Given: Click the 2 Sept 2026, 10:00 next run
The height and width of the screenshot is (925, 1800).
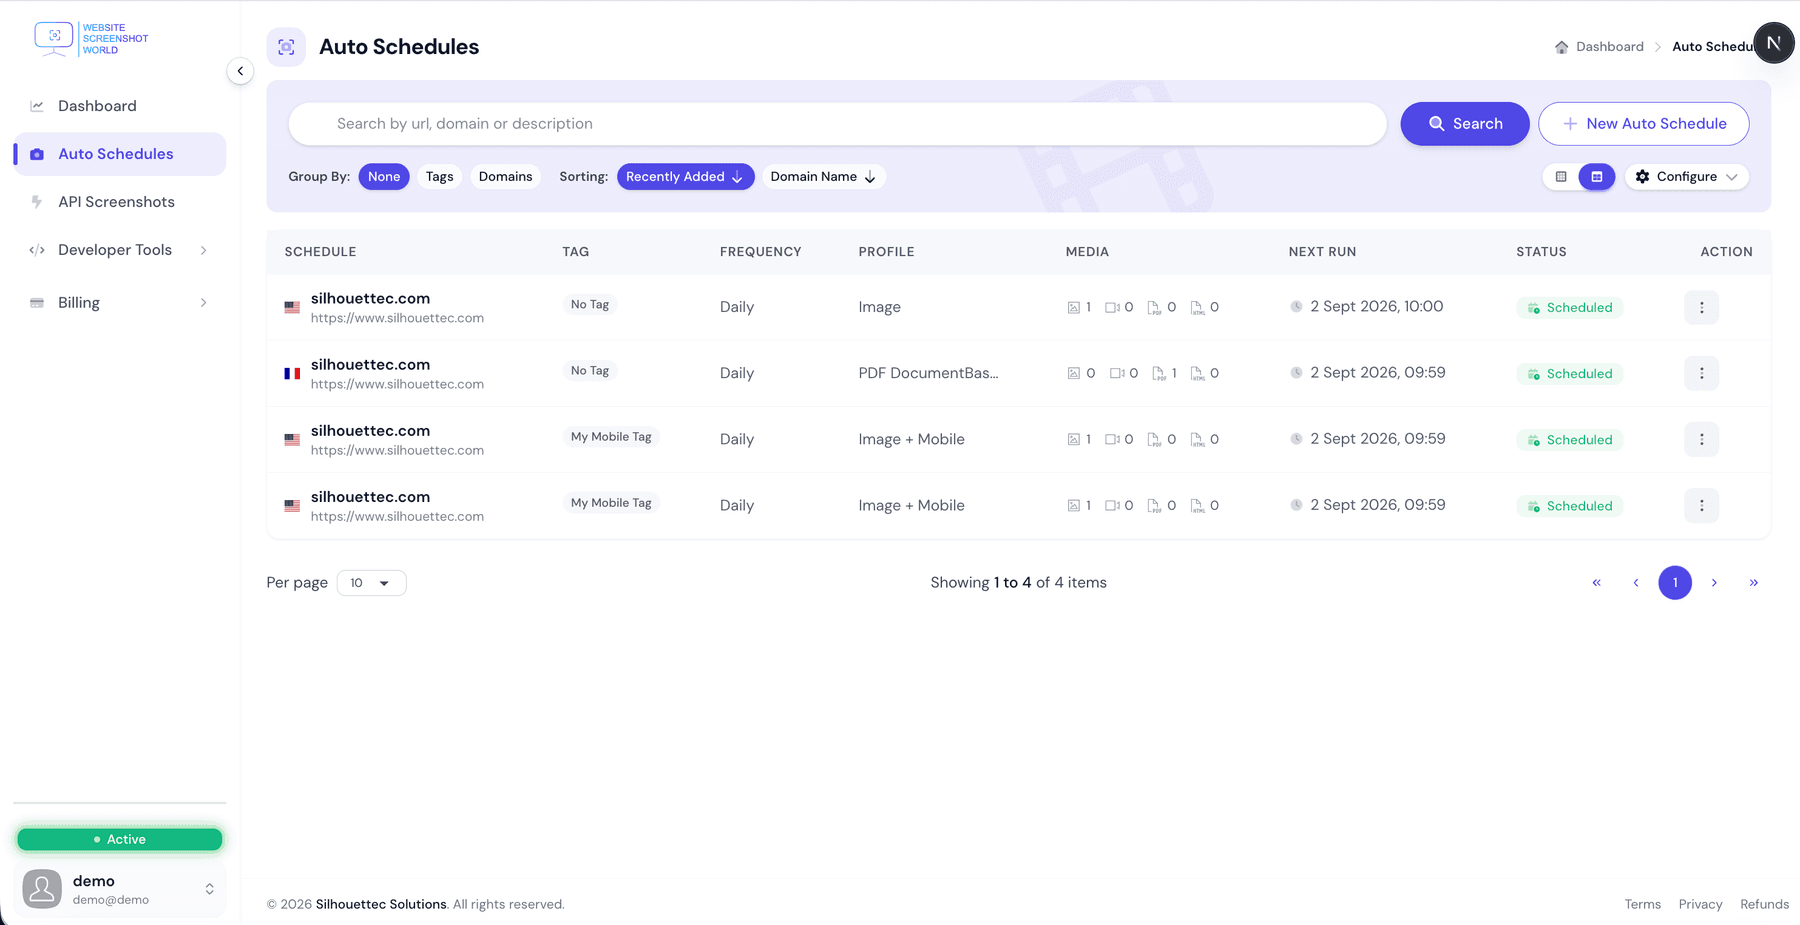Looking at the screenshot, I should pos(1376,307).
